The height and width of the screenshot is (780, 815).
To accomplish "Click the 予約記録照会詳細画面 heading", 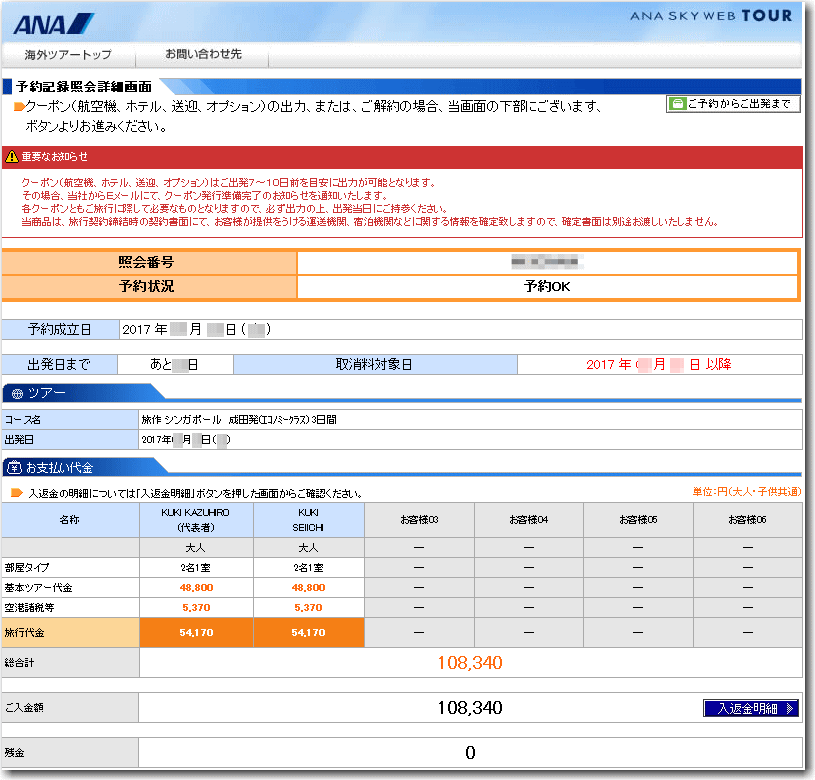I will [84, 86].
